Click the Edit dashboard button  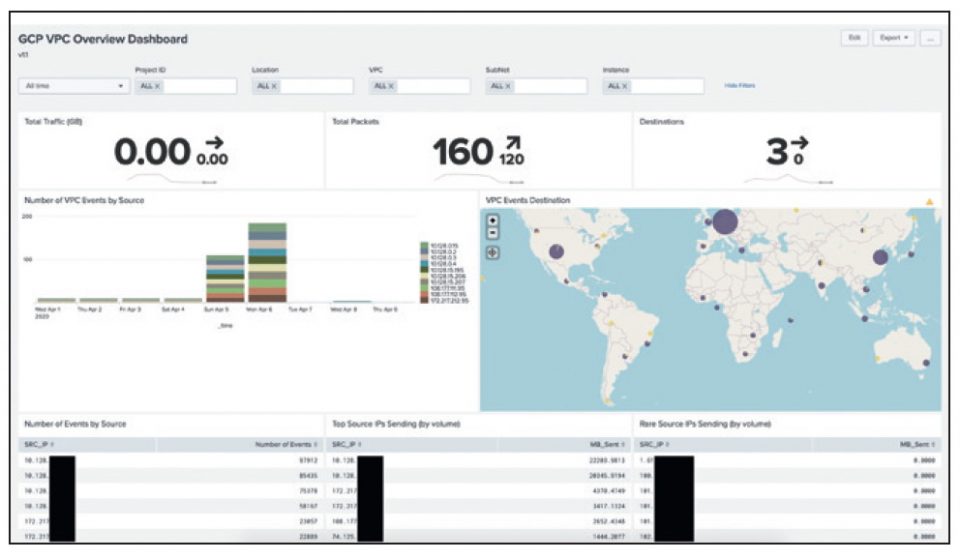854,38
